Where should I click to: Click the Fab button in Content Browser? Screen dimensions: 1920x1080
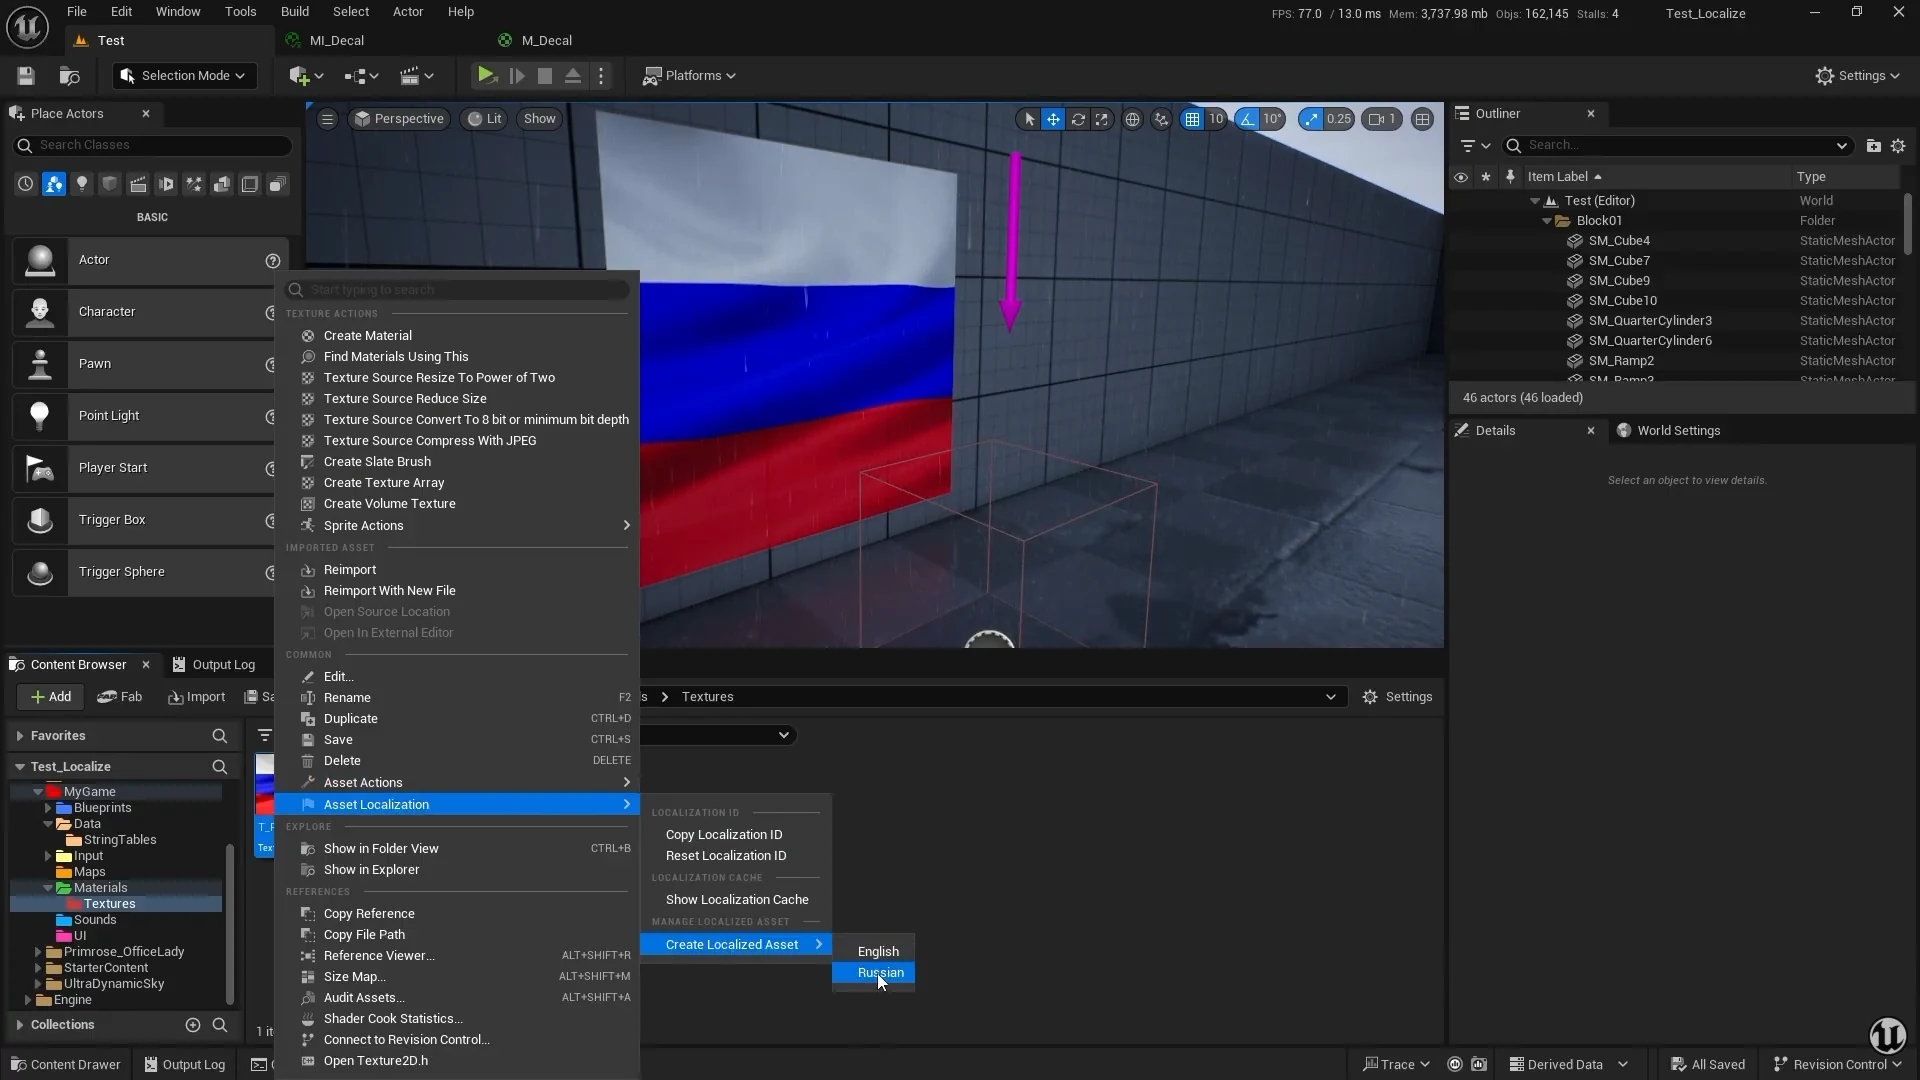click(x=120, y=697)
